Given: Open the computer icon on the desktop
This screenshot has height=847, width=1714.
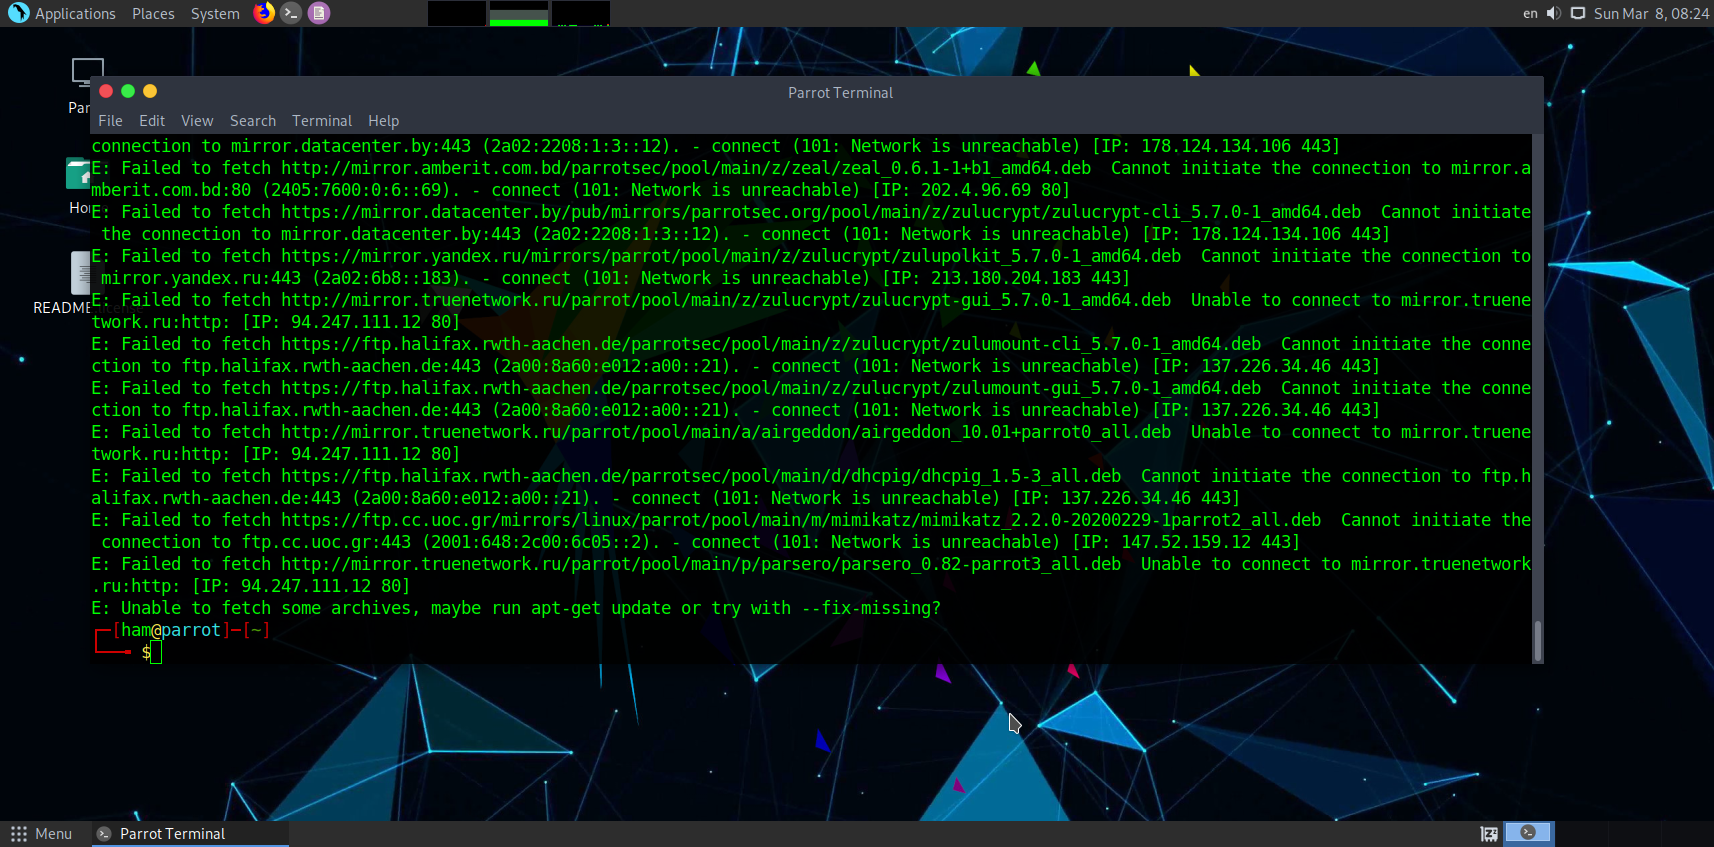Looking at the screenshot, I should coord(87,72).
